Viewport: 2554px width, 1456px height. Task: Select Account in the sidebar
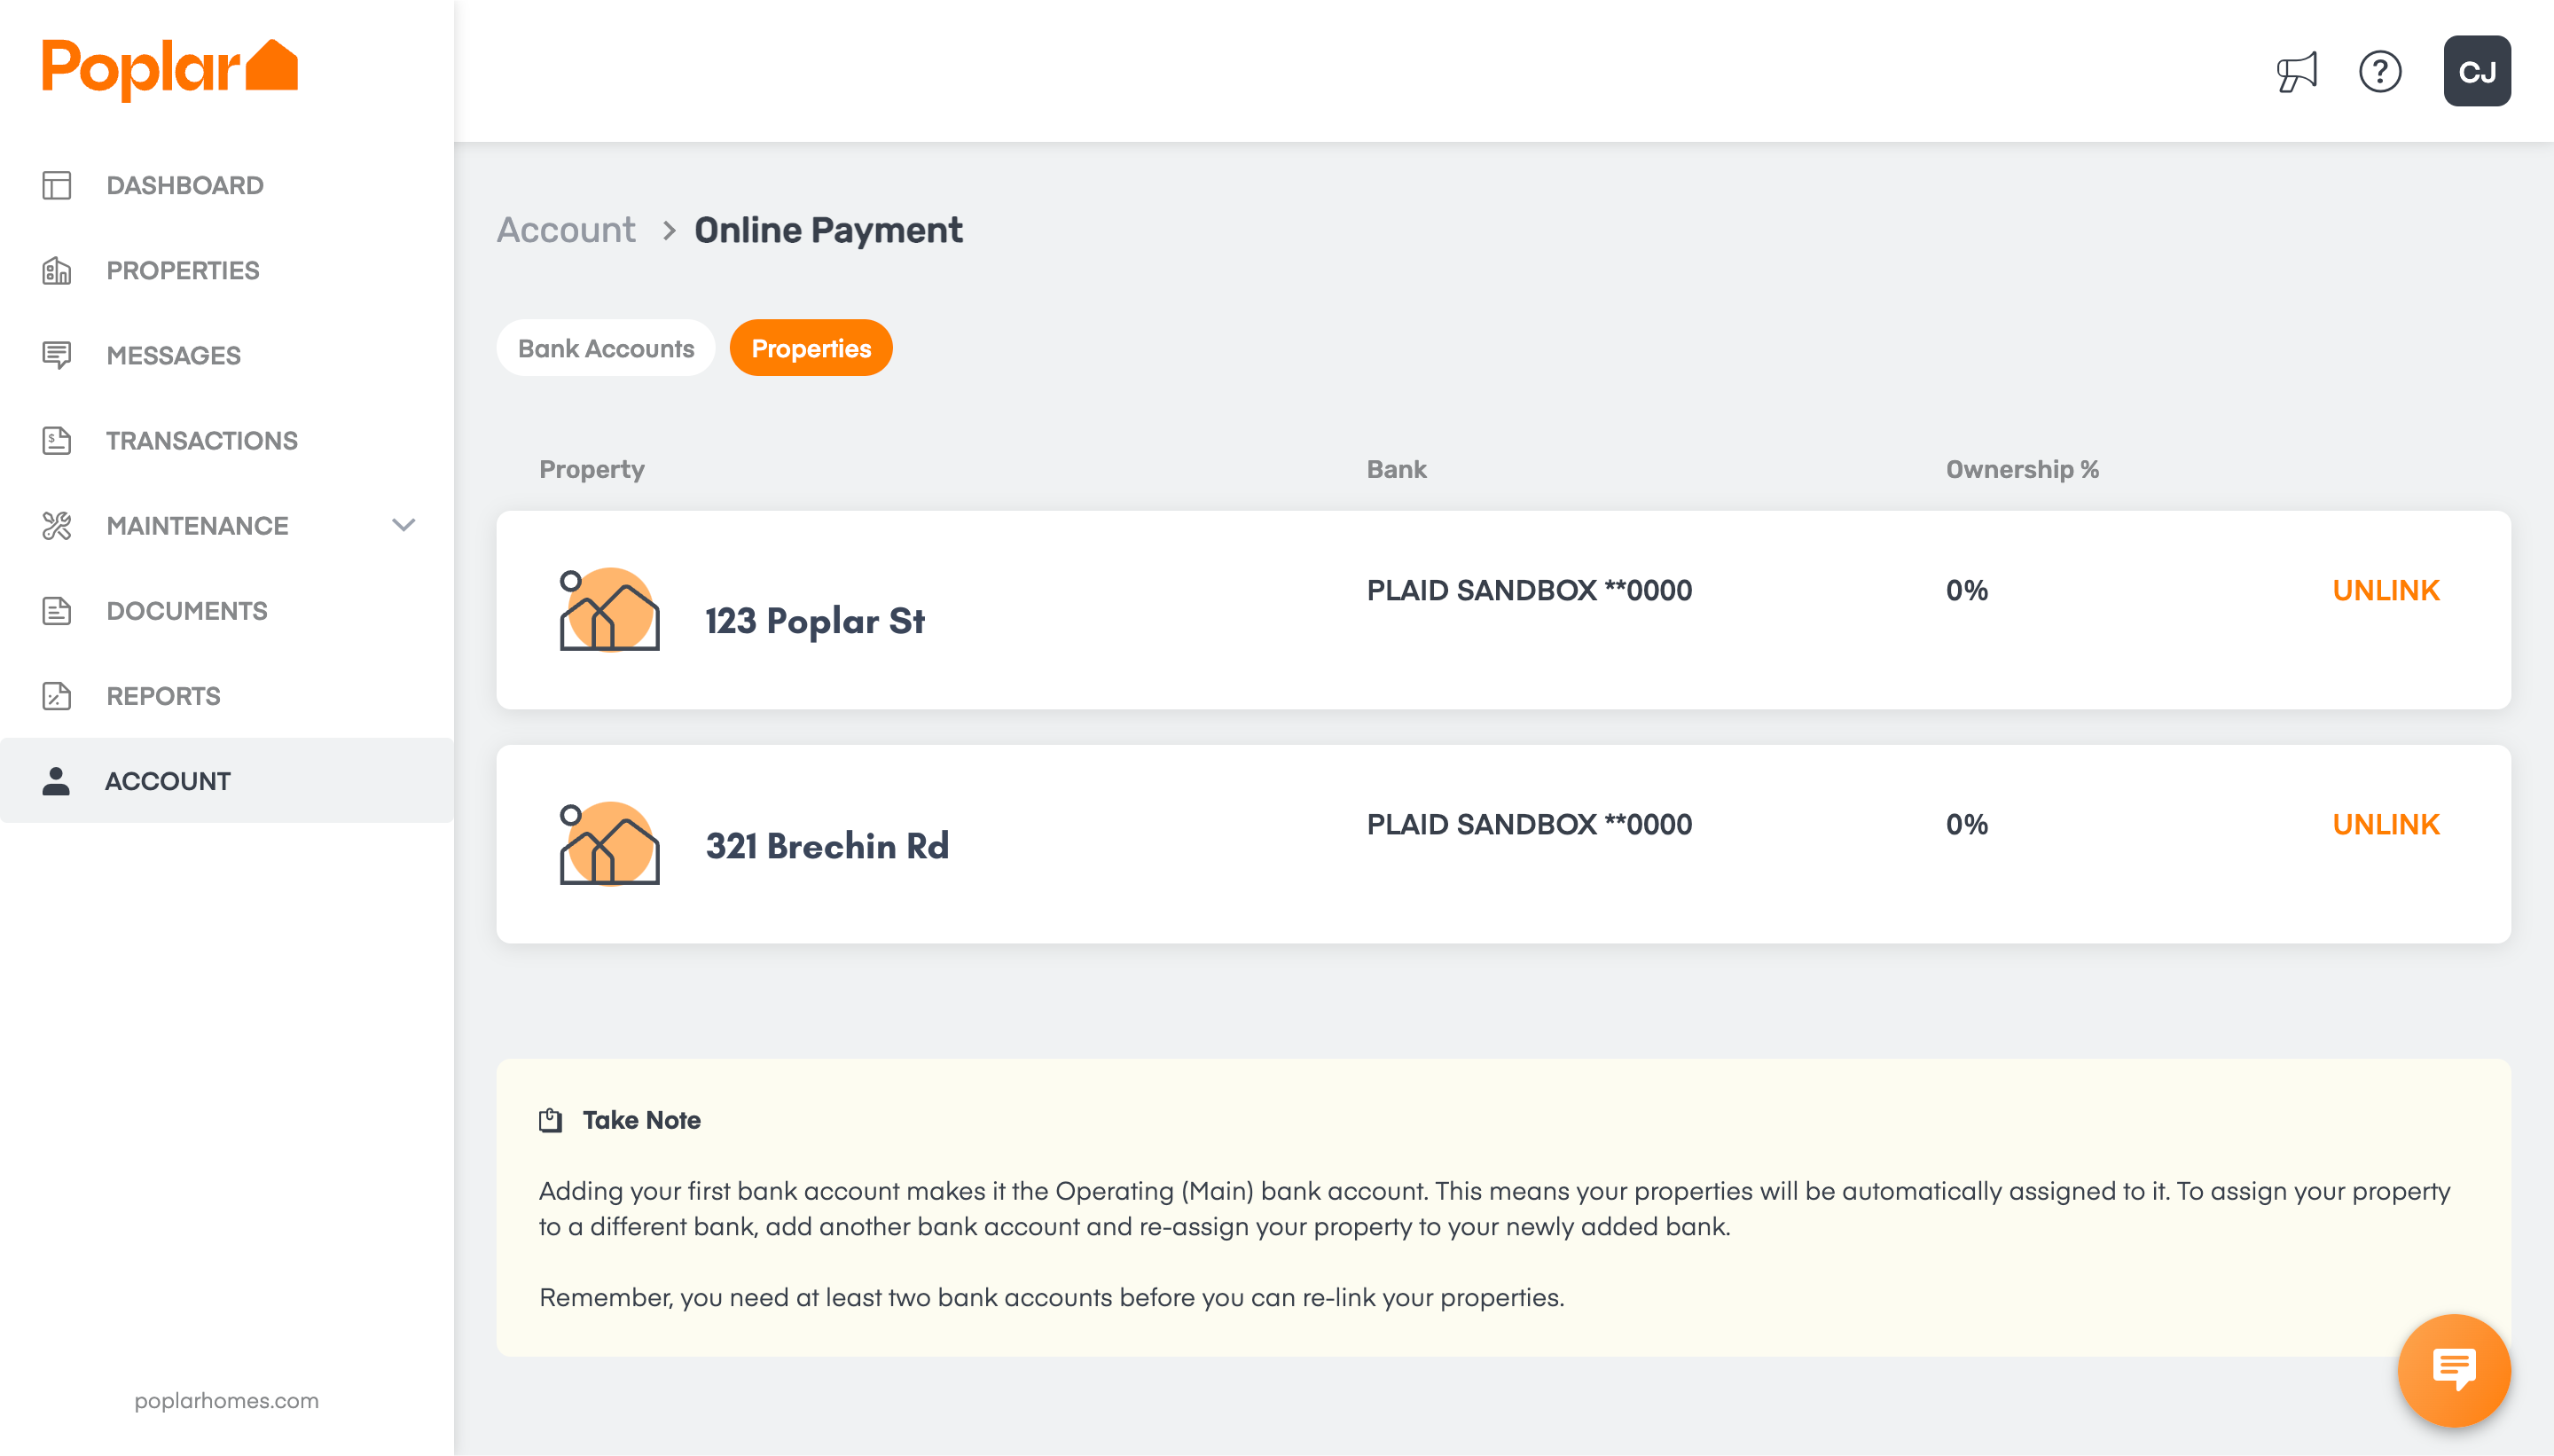[227, 780]
